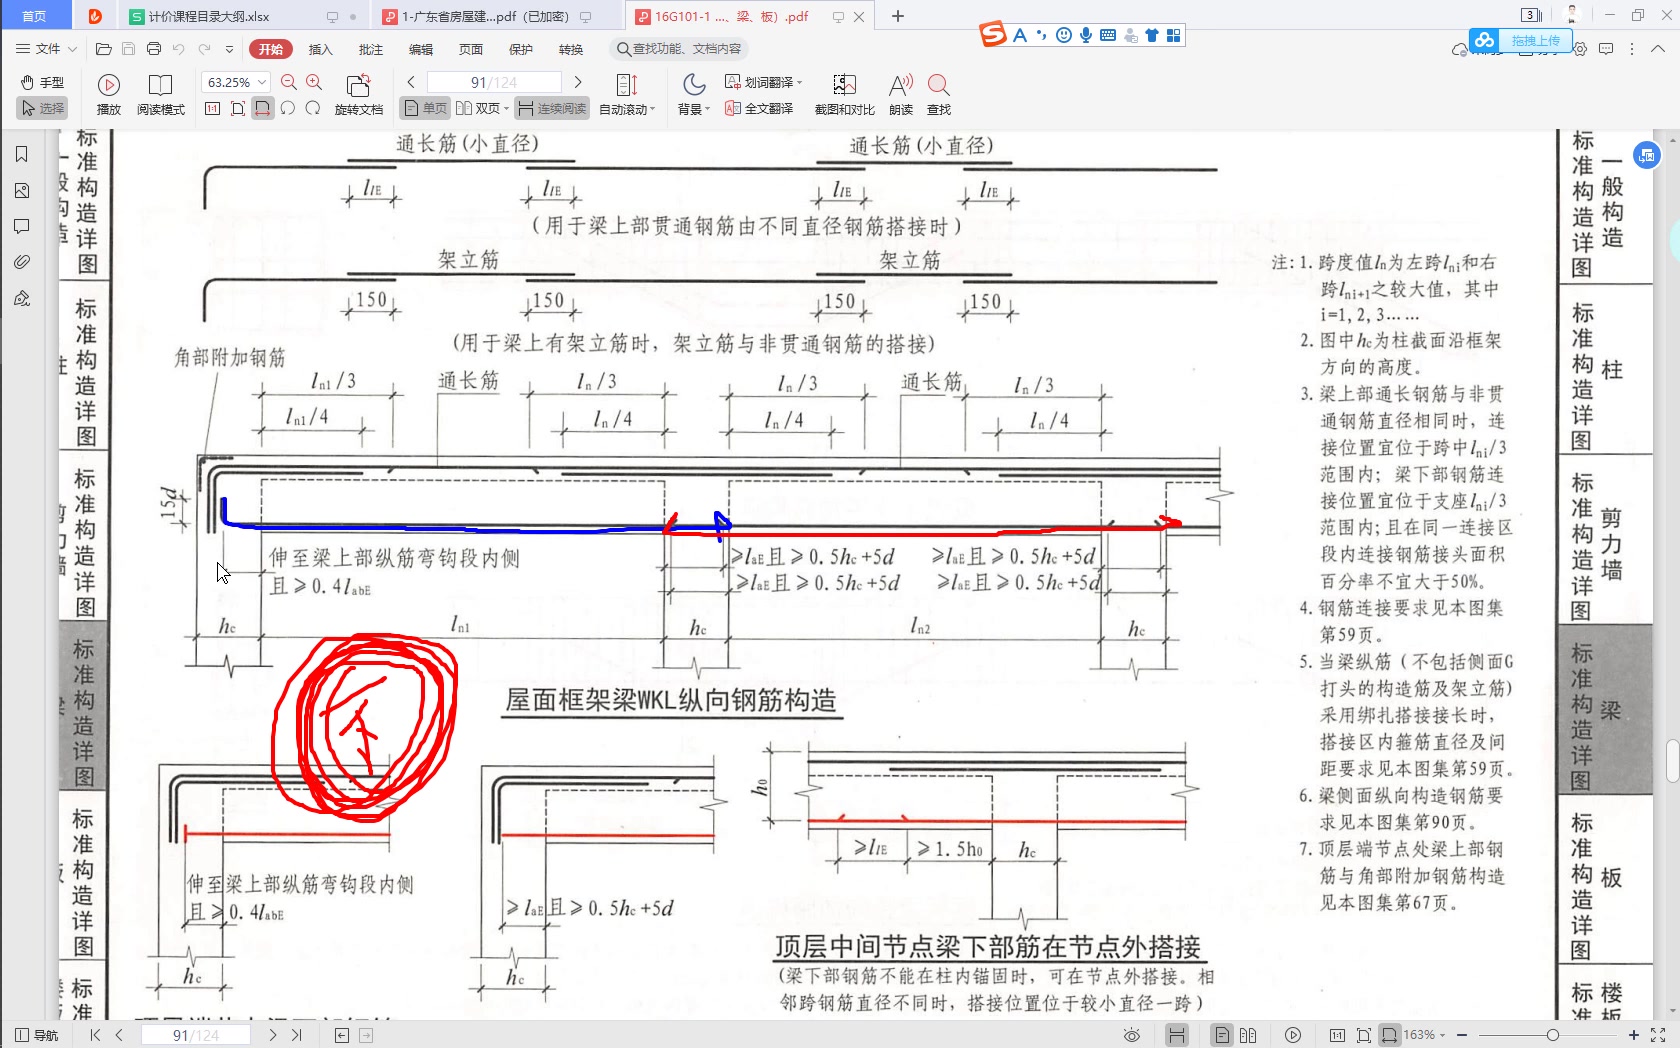The height and width of the screenshot is (1048, 1680).
Task: Select the Page (页面) ribbon tab
Action: click(471, 49)
